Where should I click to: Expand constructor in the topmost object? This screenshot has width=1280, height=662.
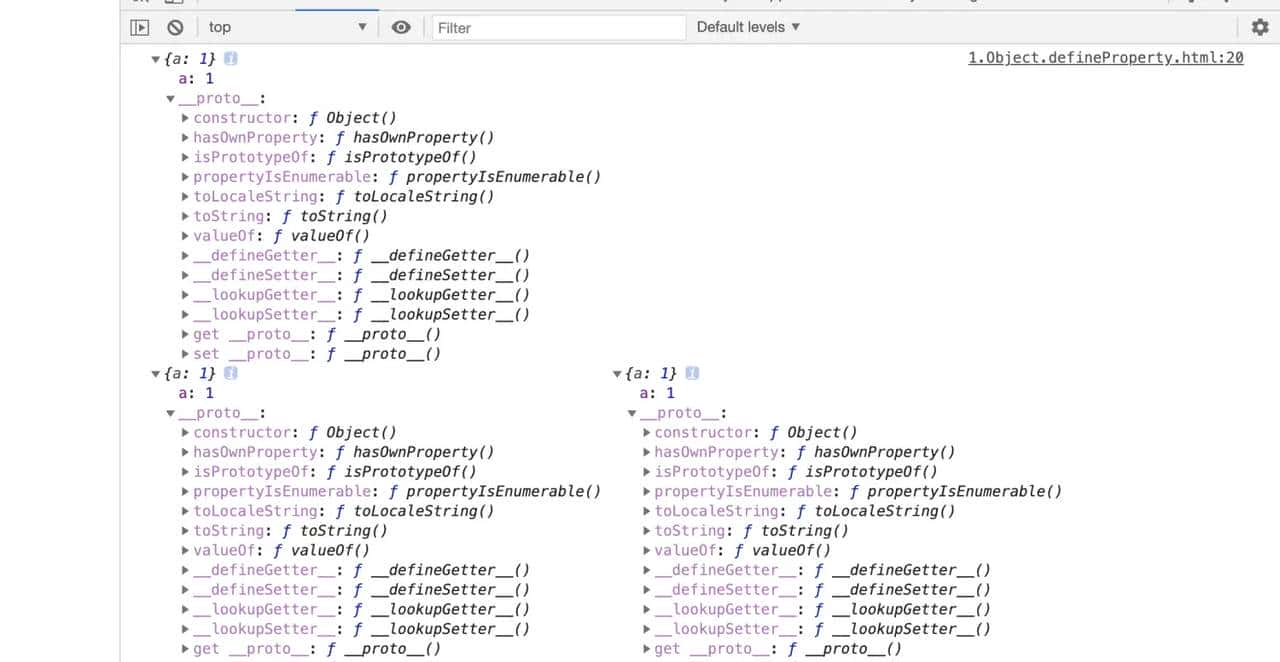[x=186, y=118]
